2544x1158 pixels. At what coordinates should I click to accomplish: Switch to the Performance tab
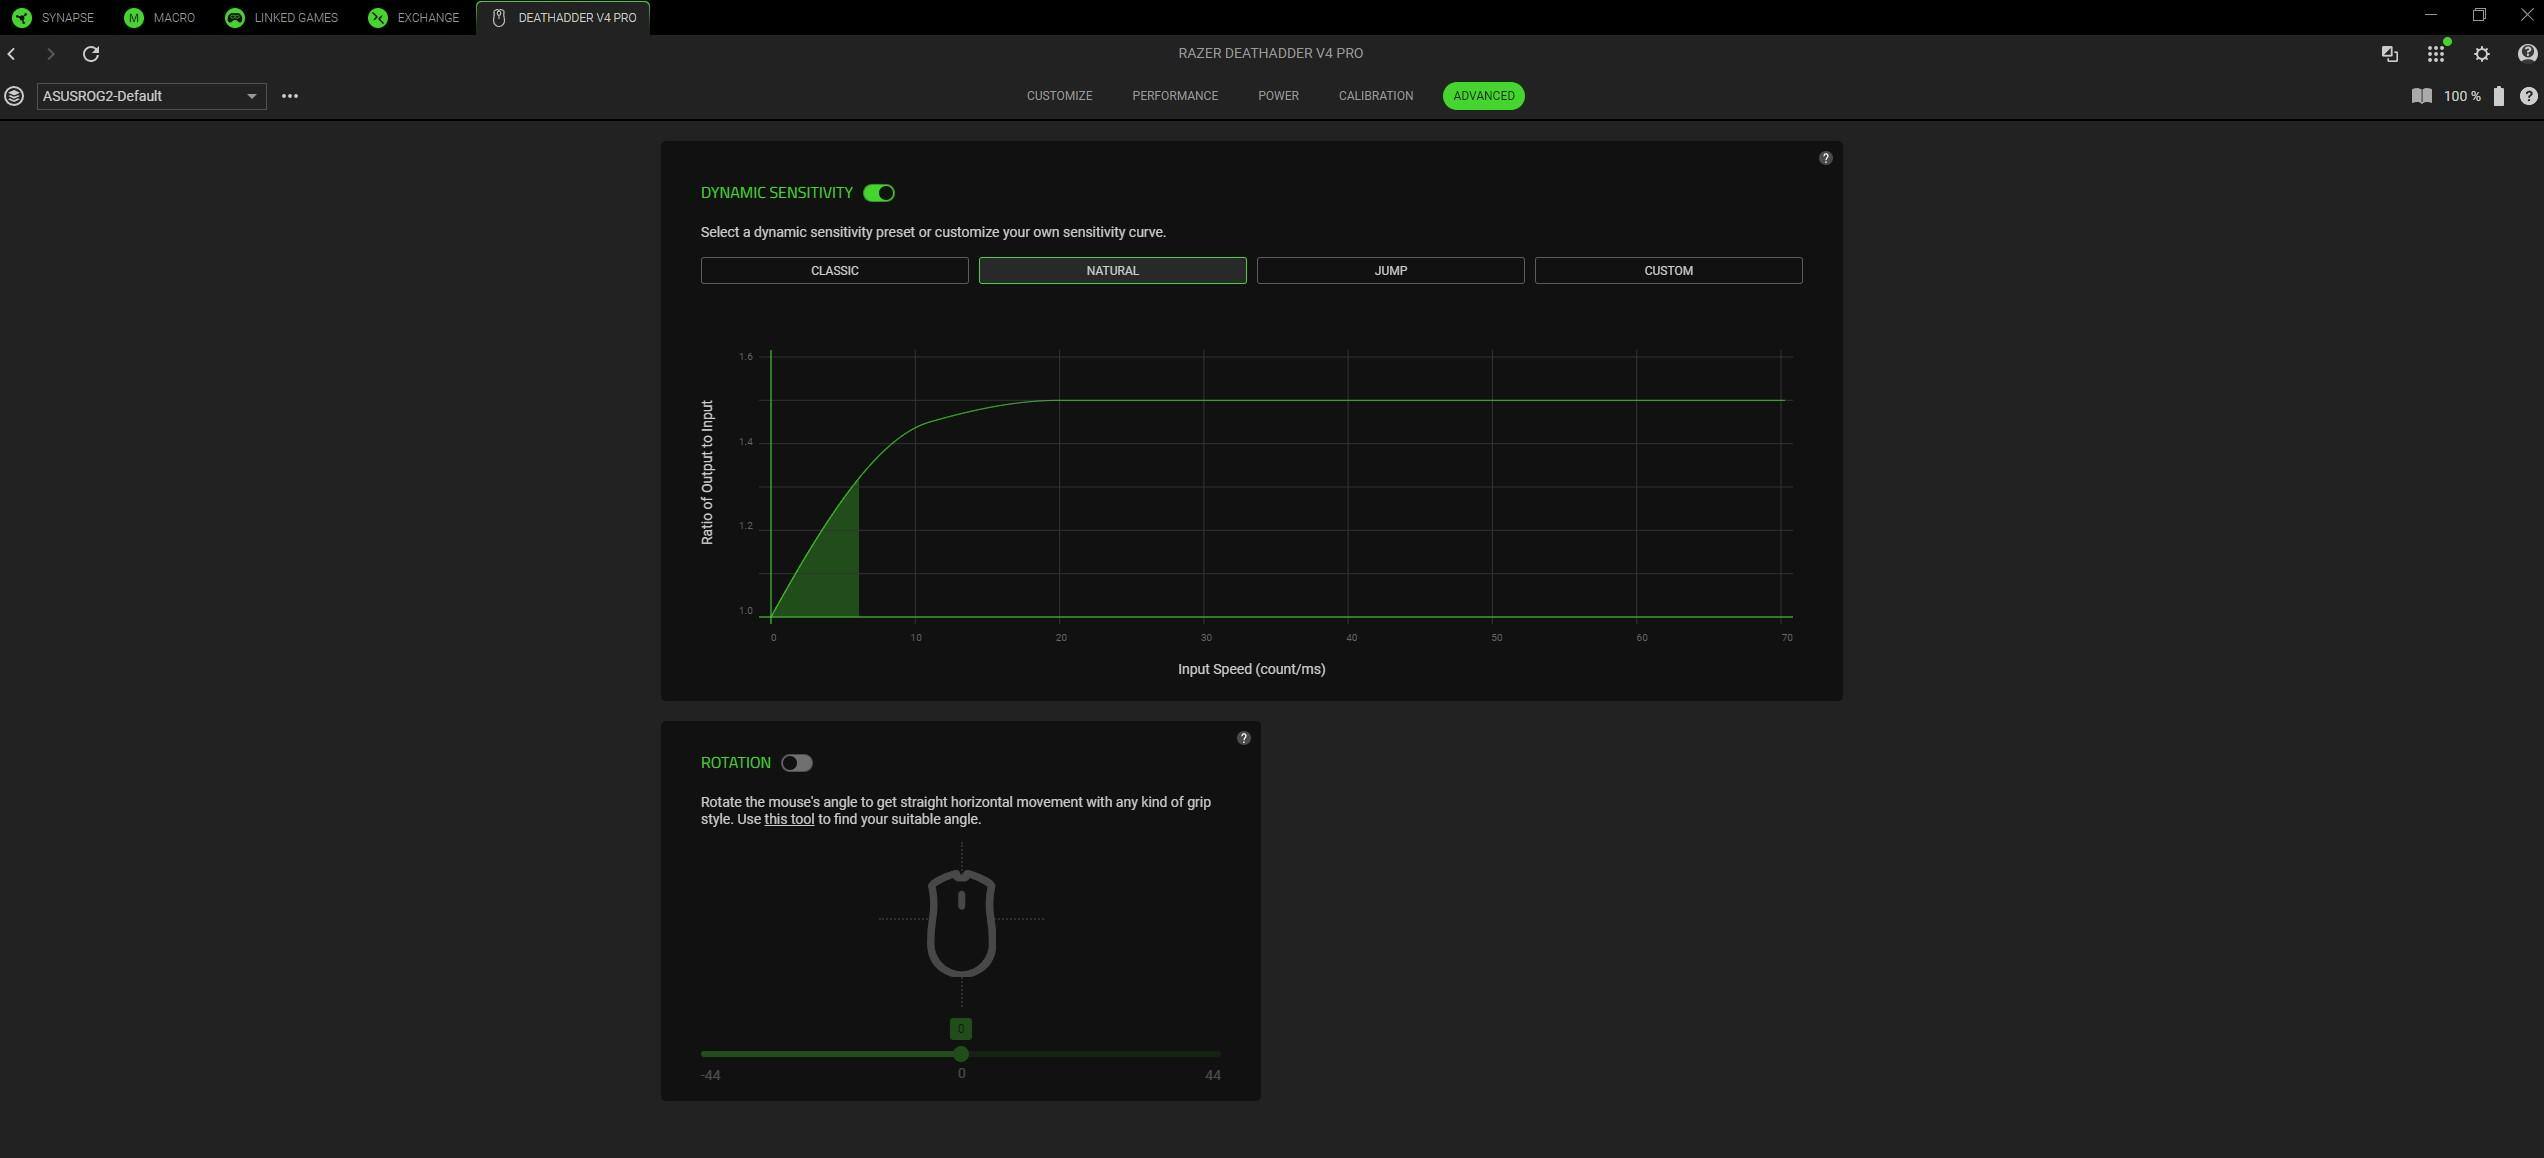point(1174,96)
